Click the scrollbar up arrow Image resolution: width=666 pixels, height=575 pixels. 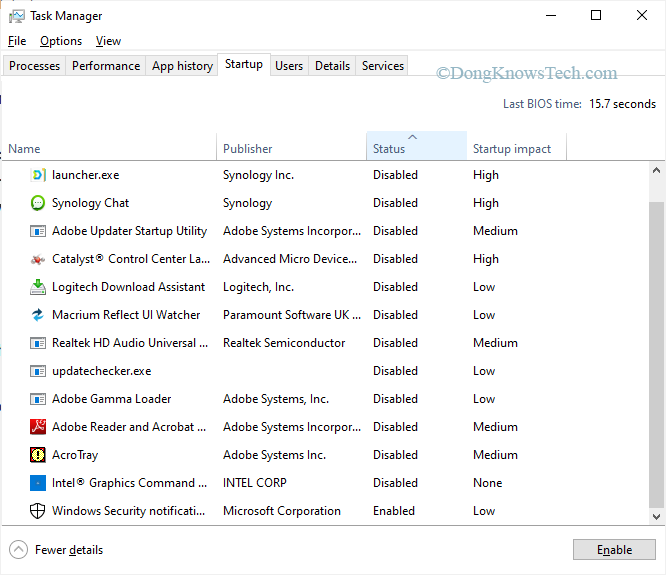coord(656,170)
